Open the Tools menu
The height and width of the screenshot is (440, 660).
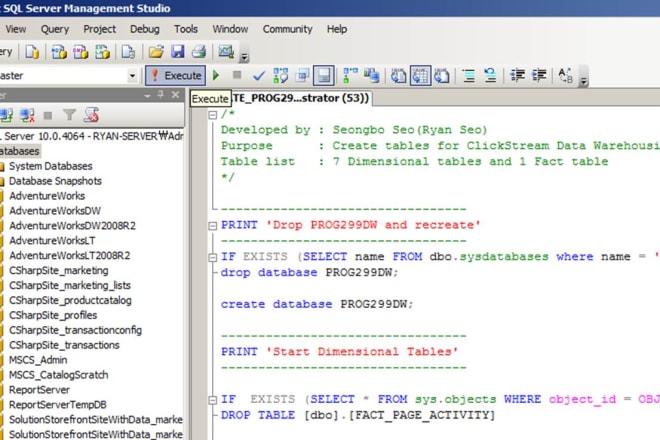click(x=186, y=29)
